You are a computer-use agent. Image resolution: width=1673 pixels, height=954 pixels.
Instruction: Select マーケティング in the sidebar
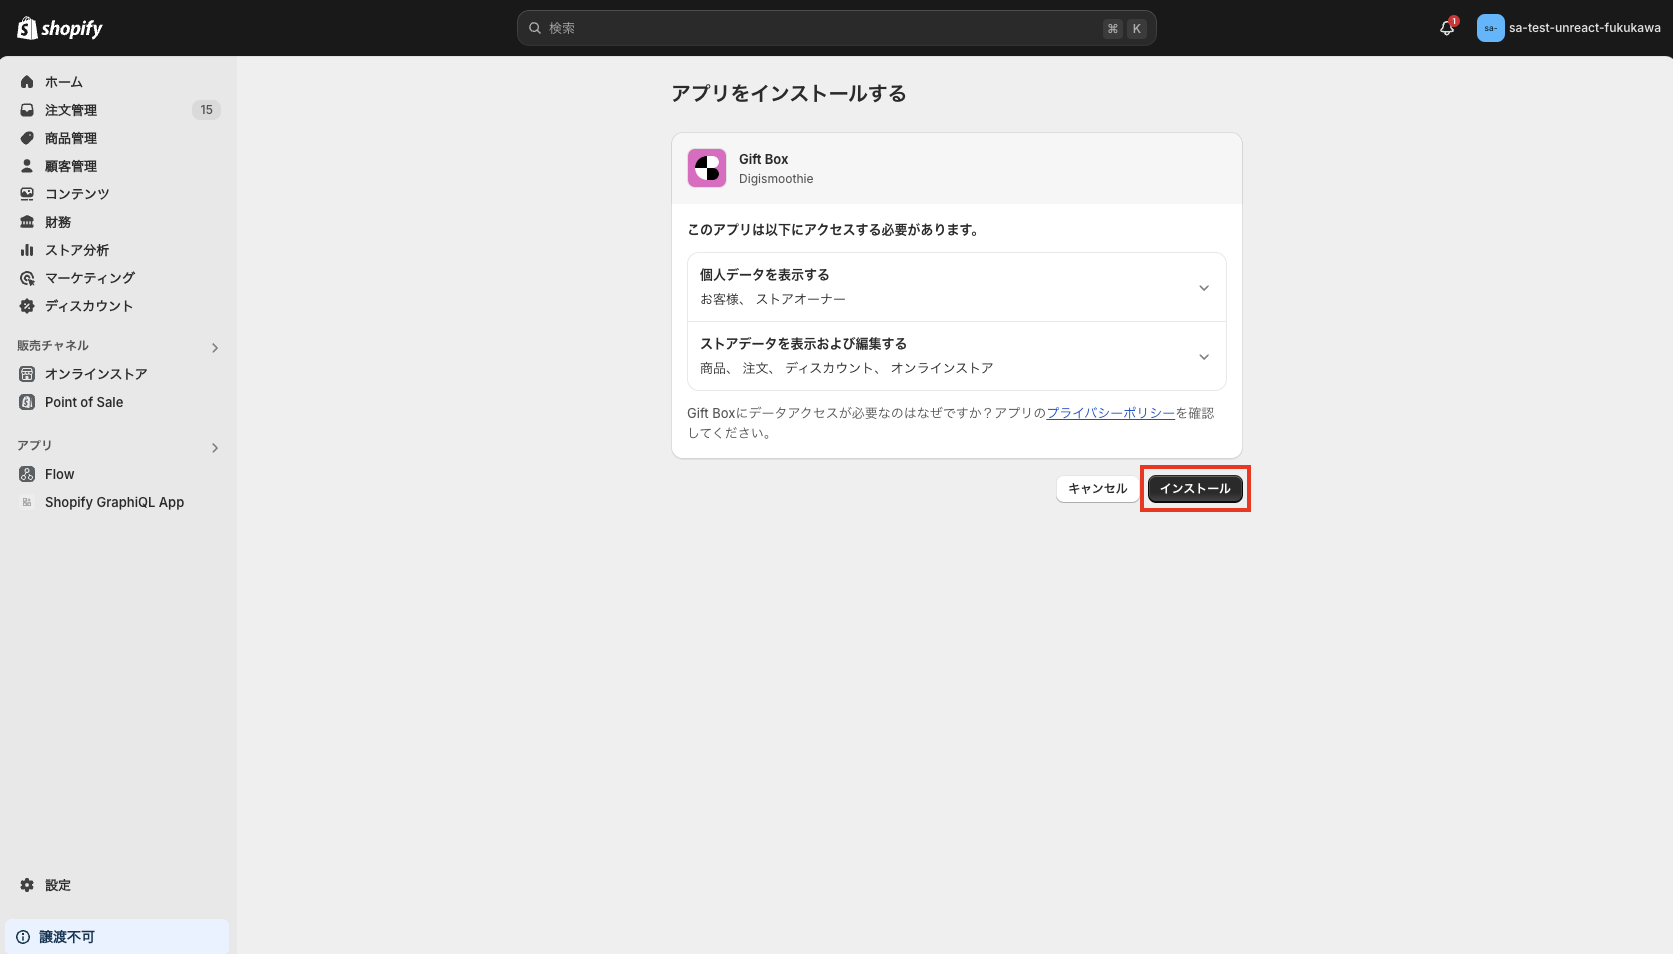coord(88,277)
